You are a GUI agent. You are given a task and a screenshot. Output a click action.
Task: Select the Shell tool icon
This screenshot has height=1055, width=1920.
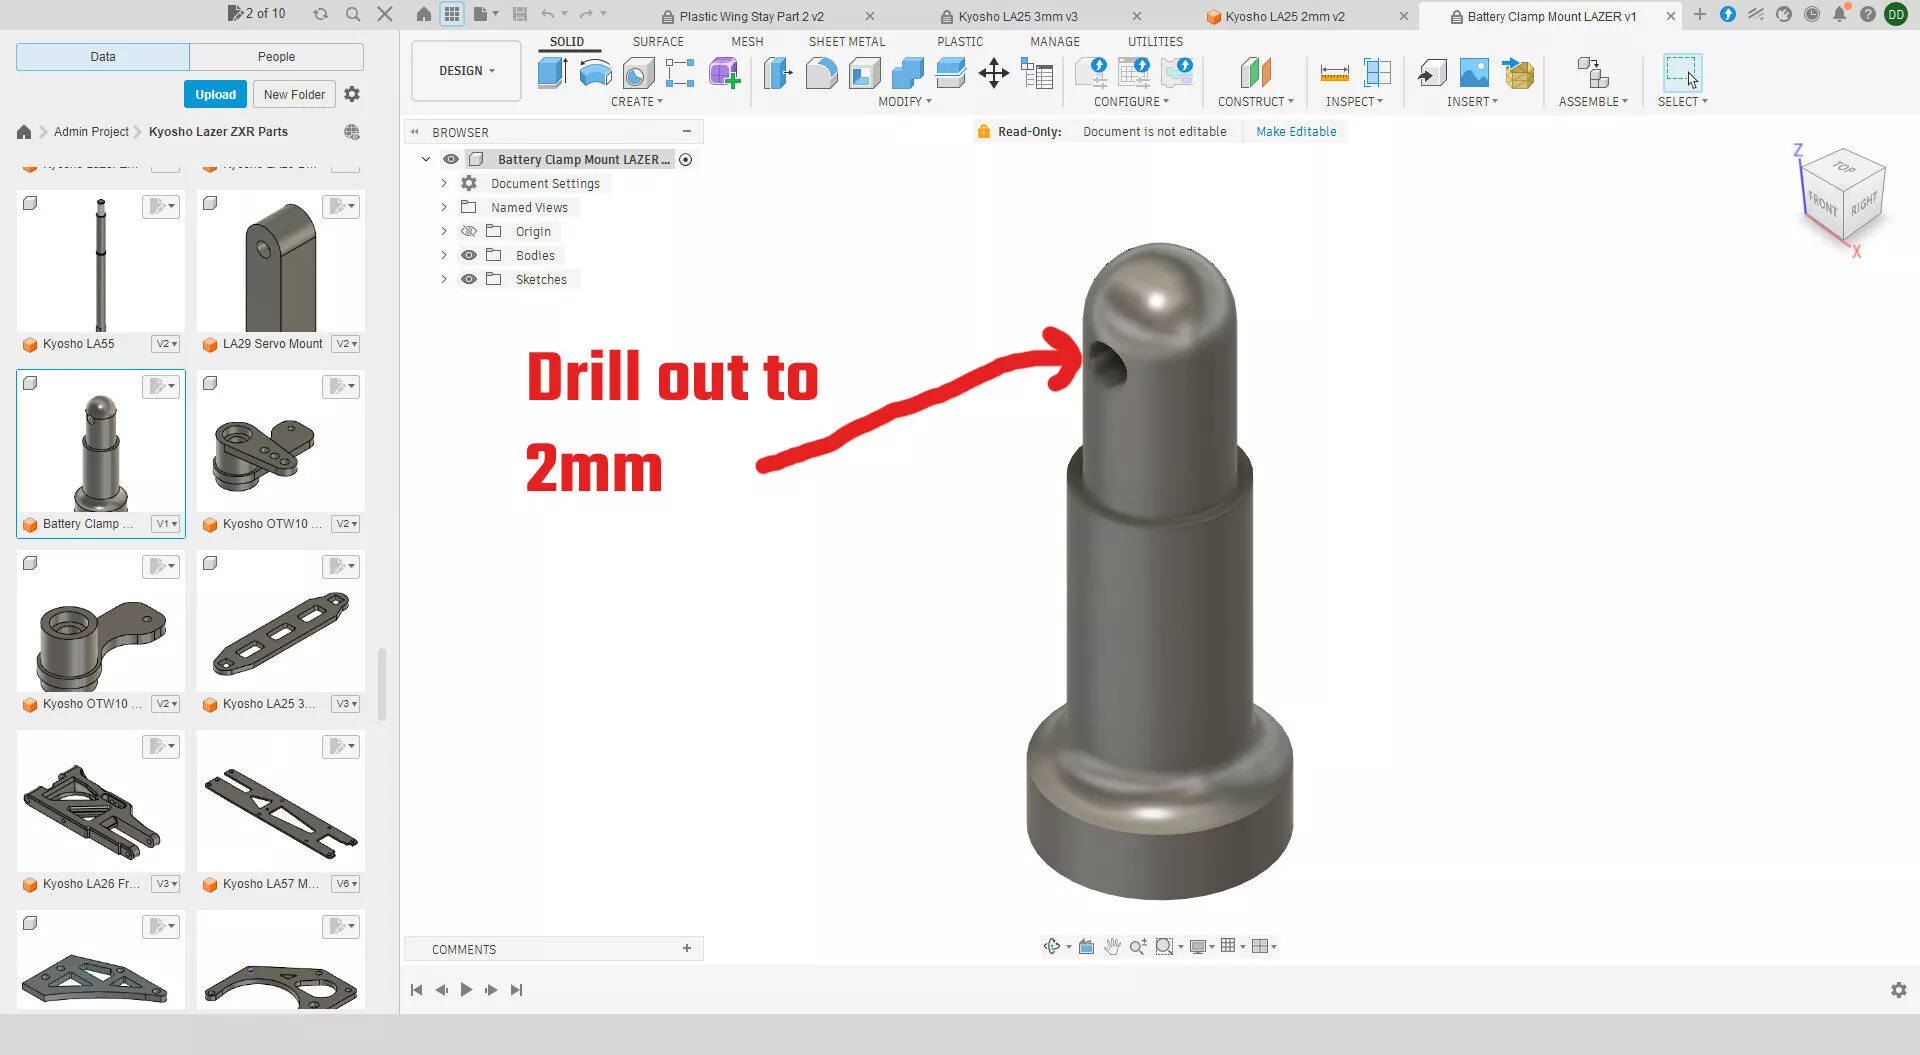point(864,73)
